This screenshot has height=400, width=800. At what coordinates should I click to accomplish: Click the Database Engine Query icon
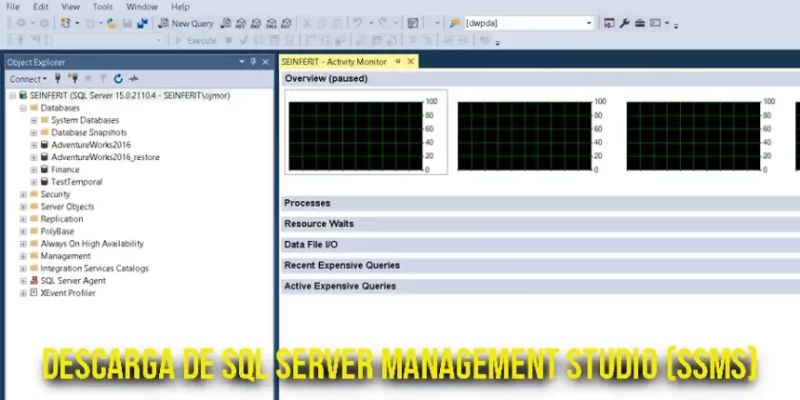pos(226,23)
